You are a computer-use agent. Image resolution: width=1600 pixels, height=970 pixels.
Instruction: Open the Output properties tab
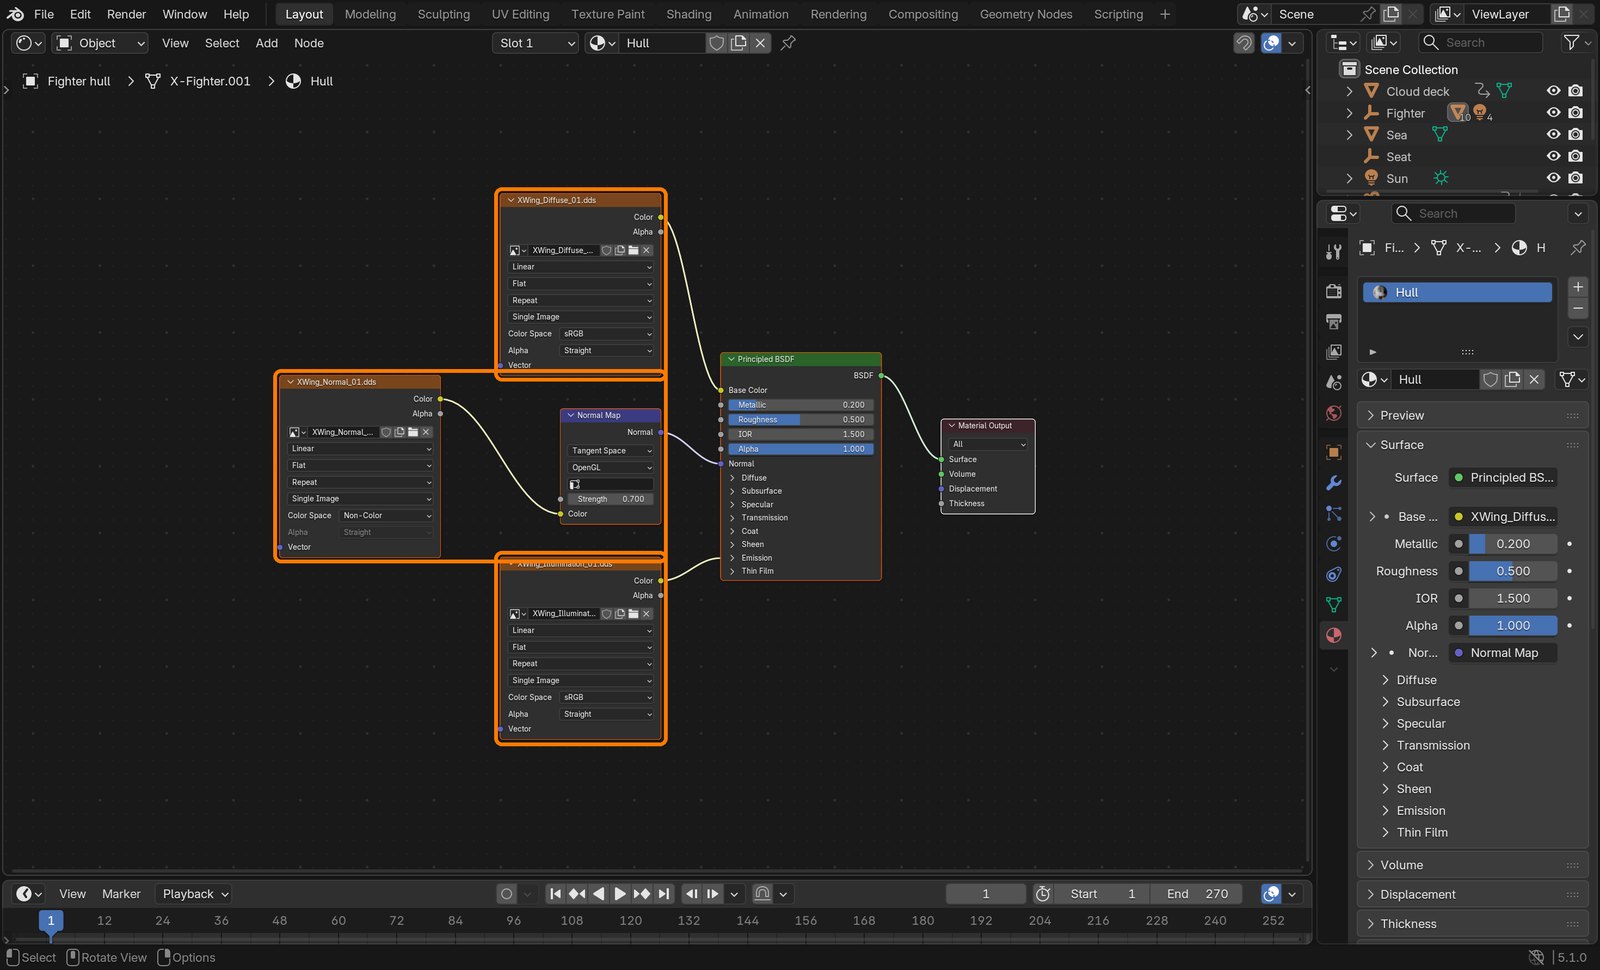1333,322
